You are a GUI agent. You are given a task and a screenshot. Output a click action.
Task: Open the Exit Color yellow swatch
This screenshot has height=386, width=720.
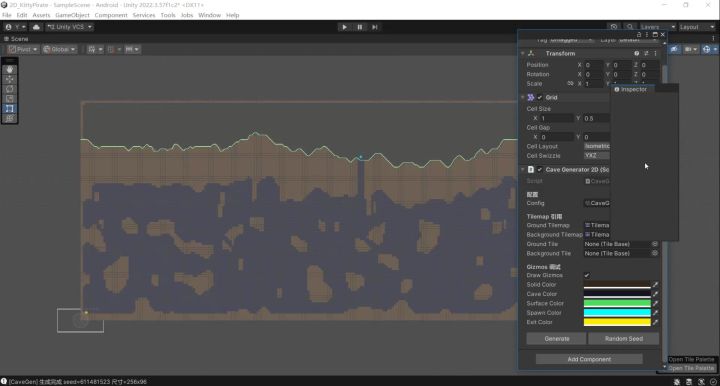[x=617, y=322]
